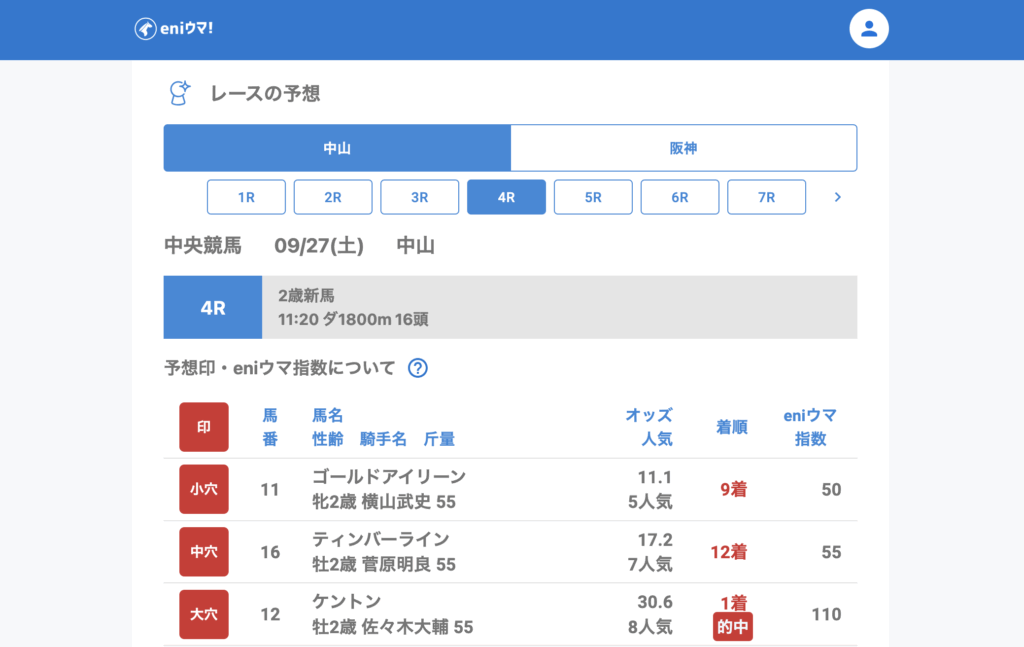
Task: Open 予想印・eniウマ指数について explanation link
Action: coord(280,368)
